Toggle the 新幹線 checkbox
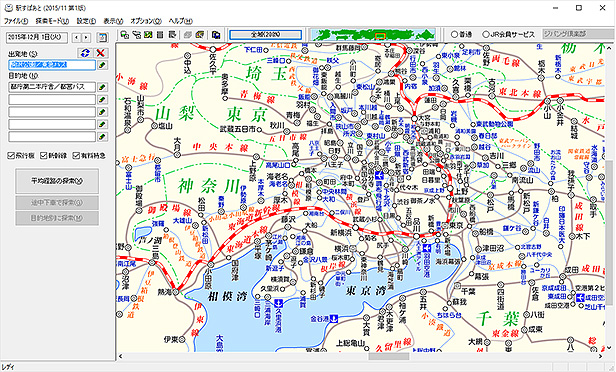The height and width of the screenshot is (372, 616). click(x=54, y=156)
